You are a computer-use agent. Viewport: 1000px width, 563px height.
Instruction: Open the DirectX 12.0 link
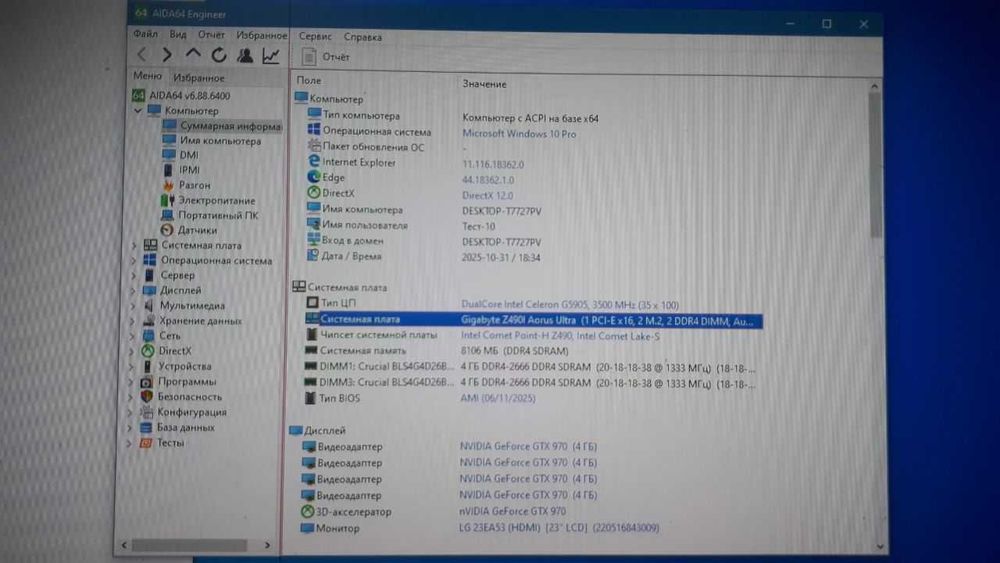click(x=487, y=196)
